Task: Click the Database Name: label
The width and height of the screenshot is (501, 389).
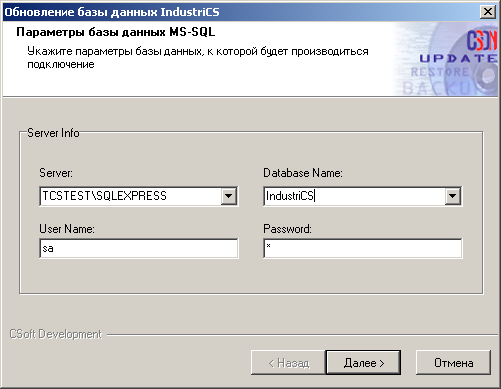Action: click(x=303, y=173)
